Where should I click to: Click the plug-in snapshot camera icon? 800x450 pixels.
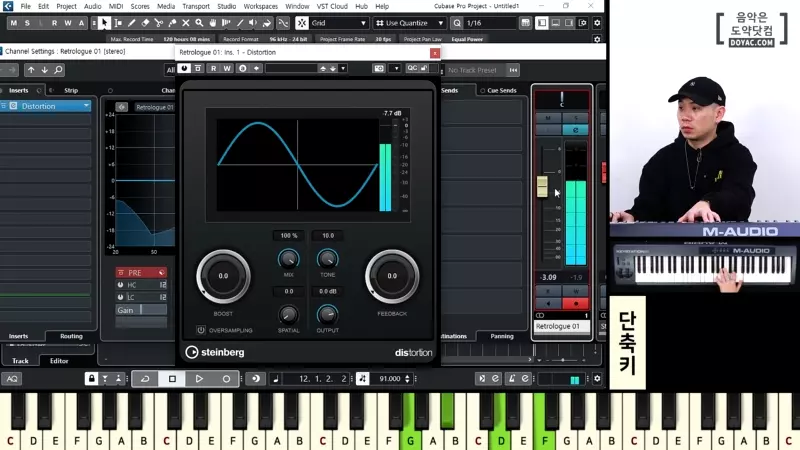tap(379, 68)
